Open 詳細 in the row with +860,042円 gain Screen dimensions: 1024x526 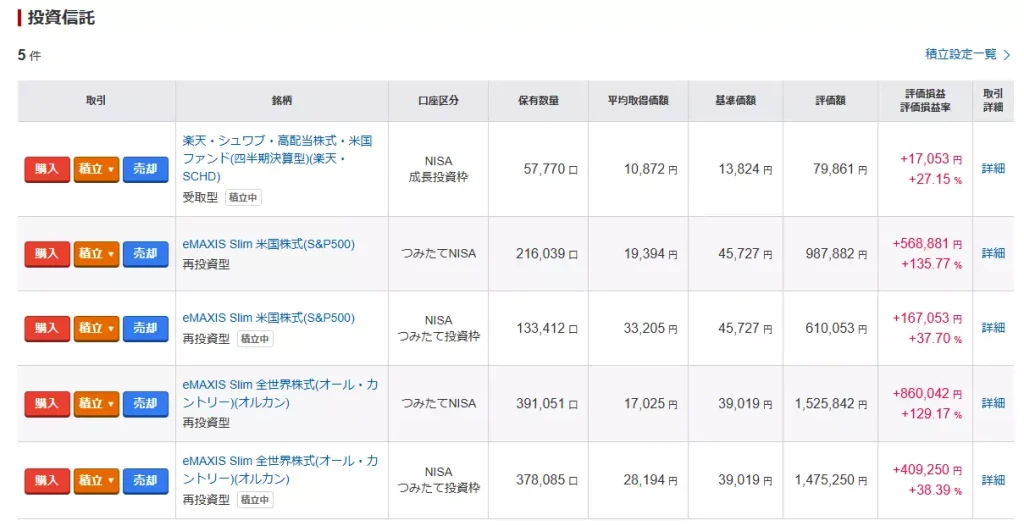993,403
